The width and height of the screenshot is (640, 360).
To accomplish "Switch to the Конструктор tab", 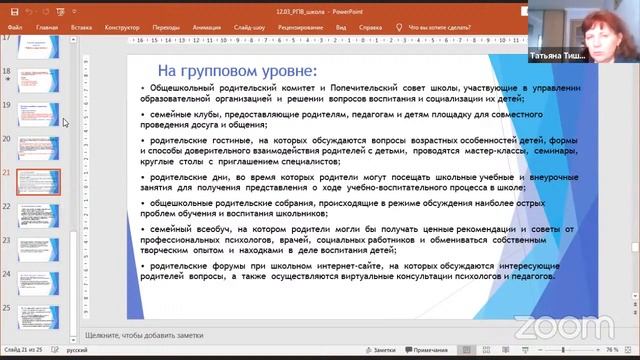I will click(122, 27).
